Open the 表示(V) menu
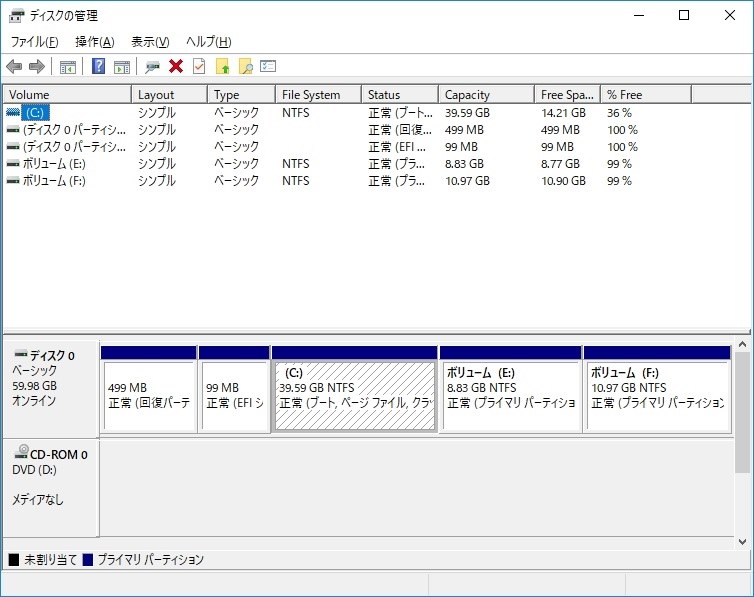The width and height of the screenshot is (754, 597). 151,42
